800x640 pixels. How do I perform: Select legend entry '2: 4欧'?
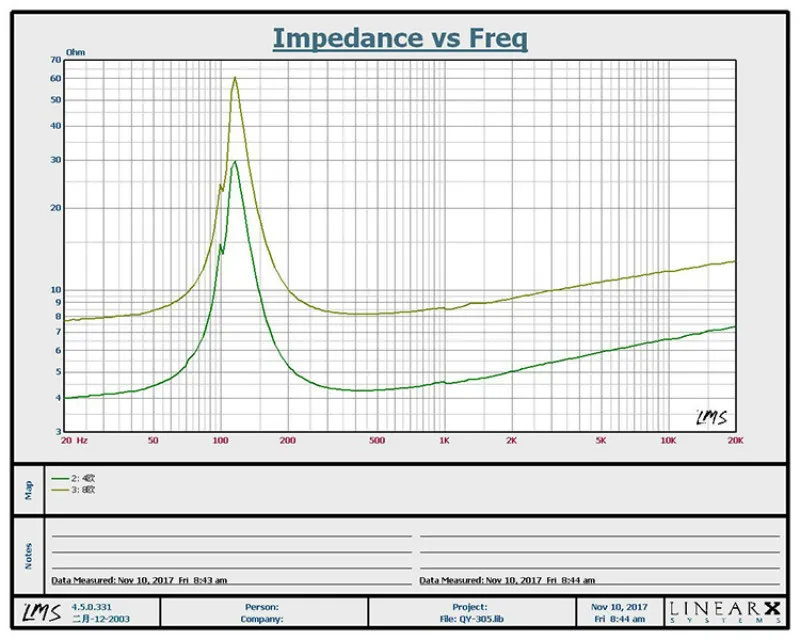click(x=83, y=478)
